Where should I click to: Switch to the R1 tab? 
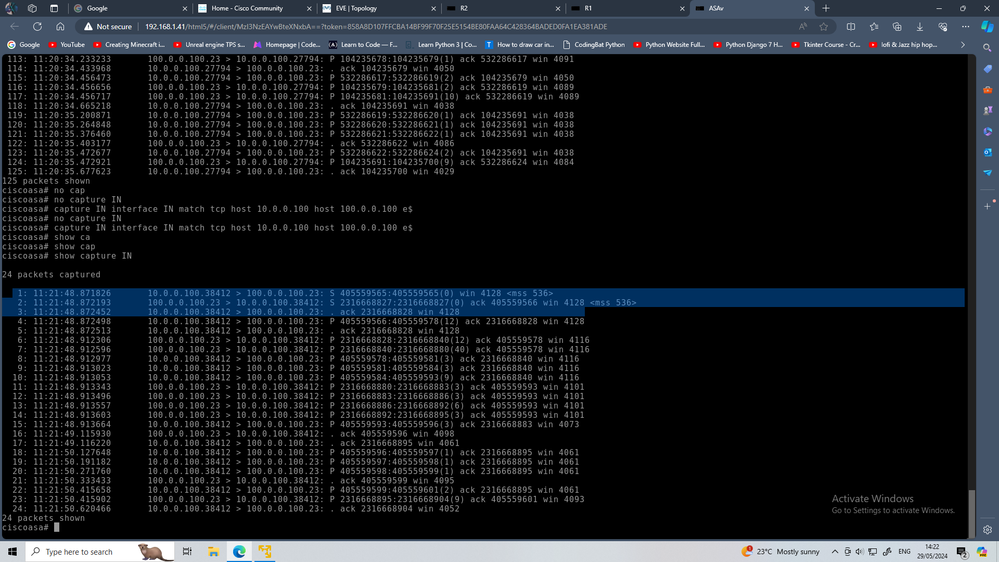tap(626, 8)
